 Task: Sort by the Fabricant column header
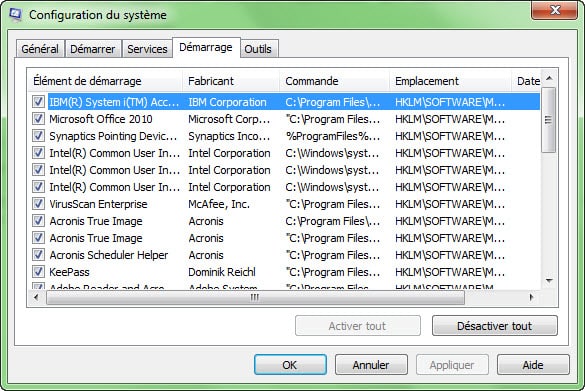231,81
